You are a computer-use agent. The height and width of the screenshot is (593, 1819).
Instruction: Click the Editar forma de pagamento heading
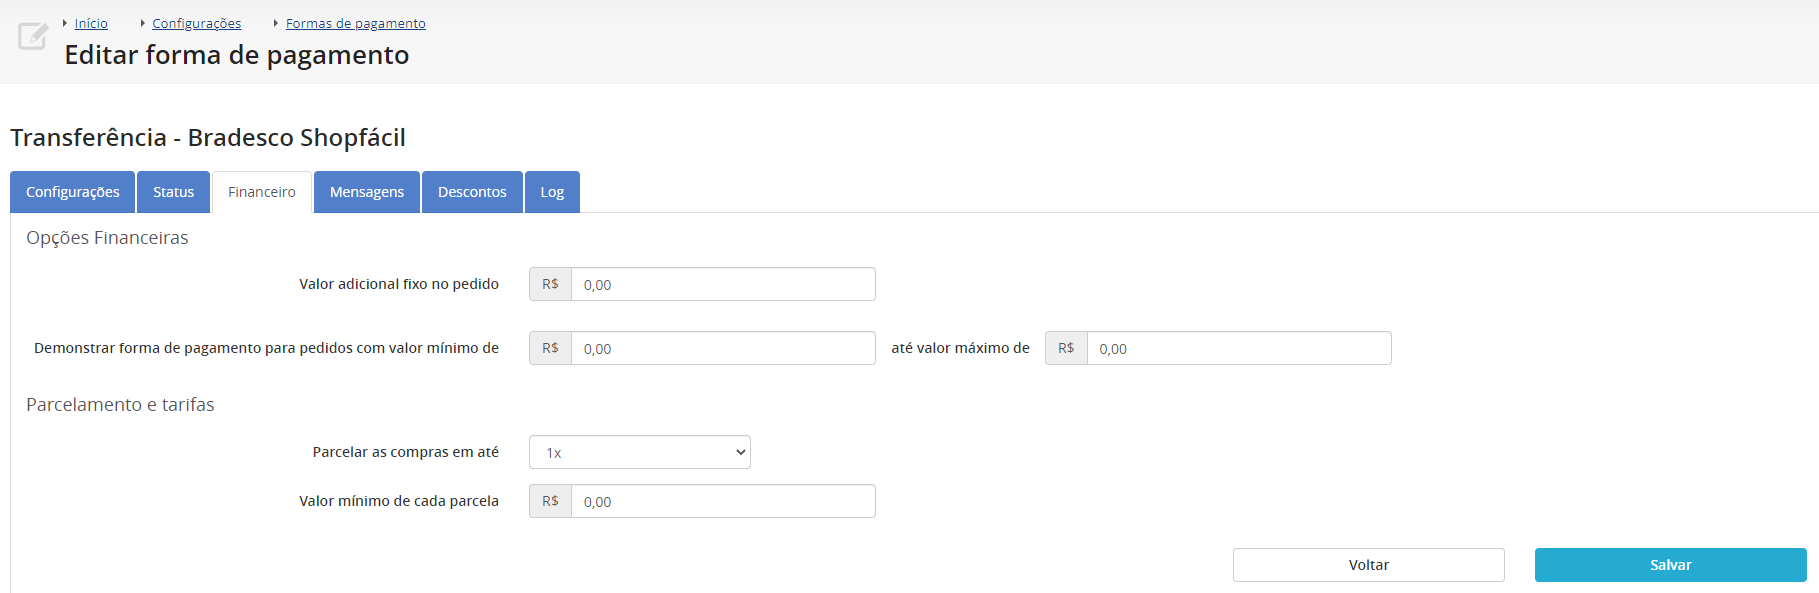tap(237, 55)
